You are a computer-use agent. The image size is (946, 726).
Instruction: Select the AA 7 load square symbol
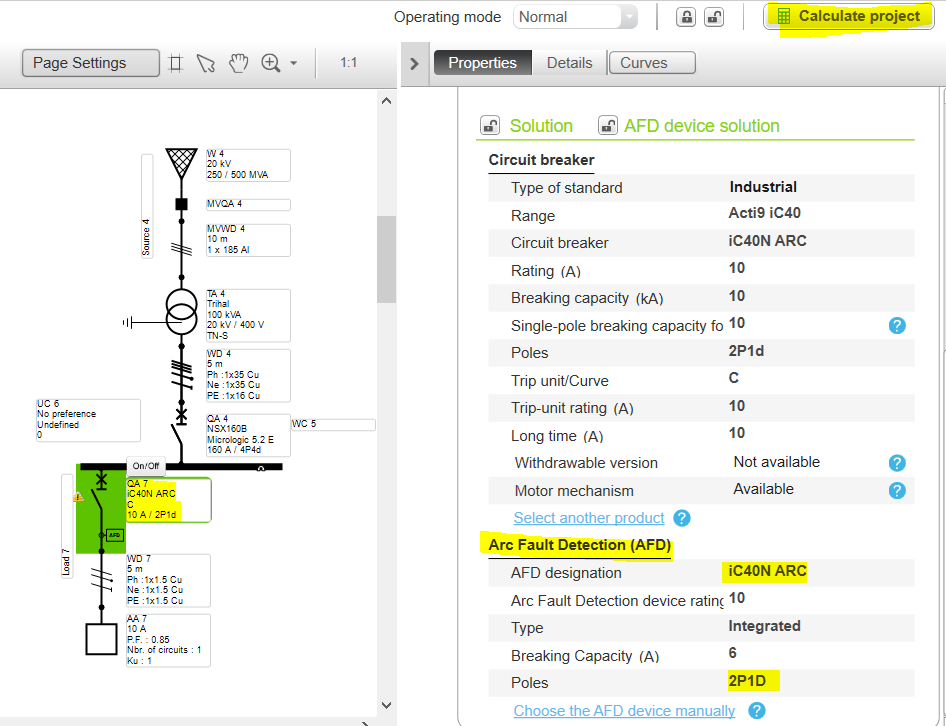coord(101,639)
